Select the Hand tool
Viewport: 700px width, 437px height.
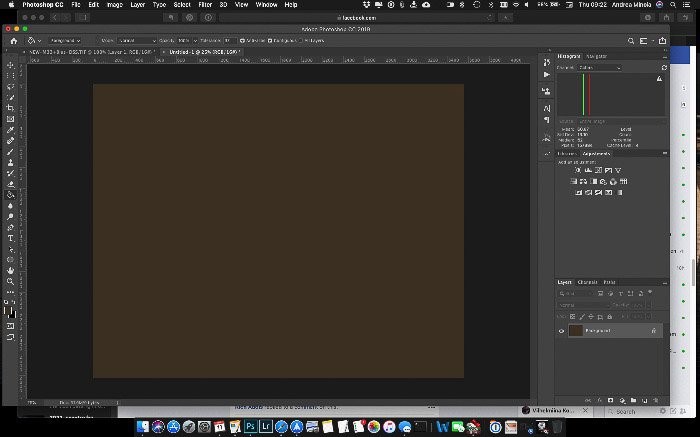point(10,271)
